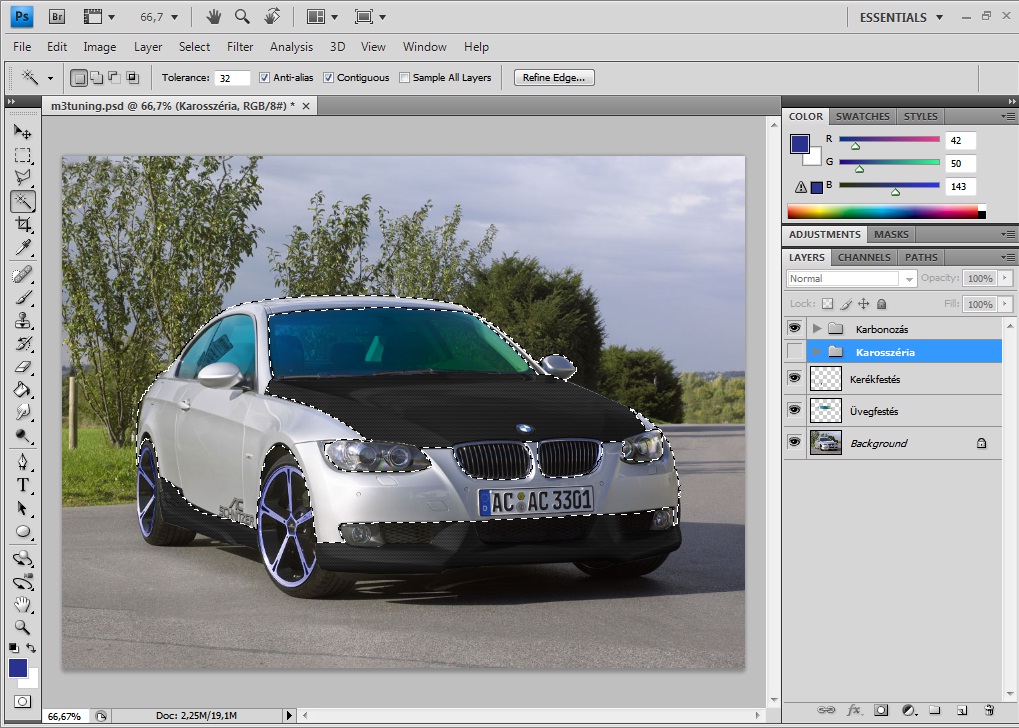The image size is (1019, 728).
Task: Expand the Karbonozás layer group
Action: click(x=817, y=329)
